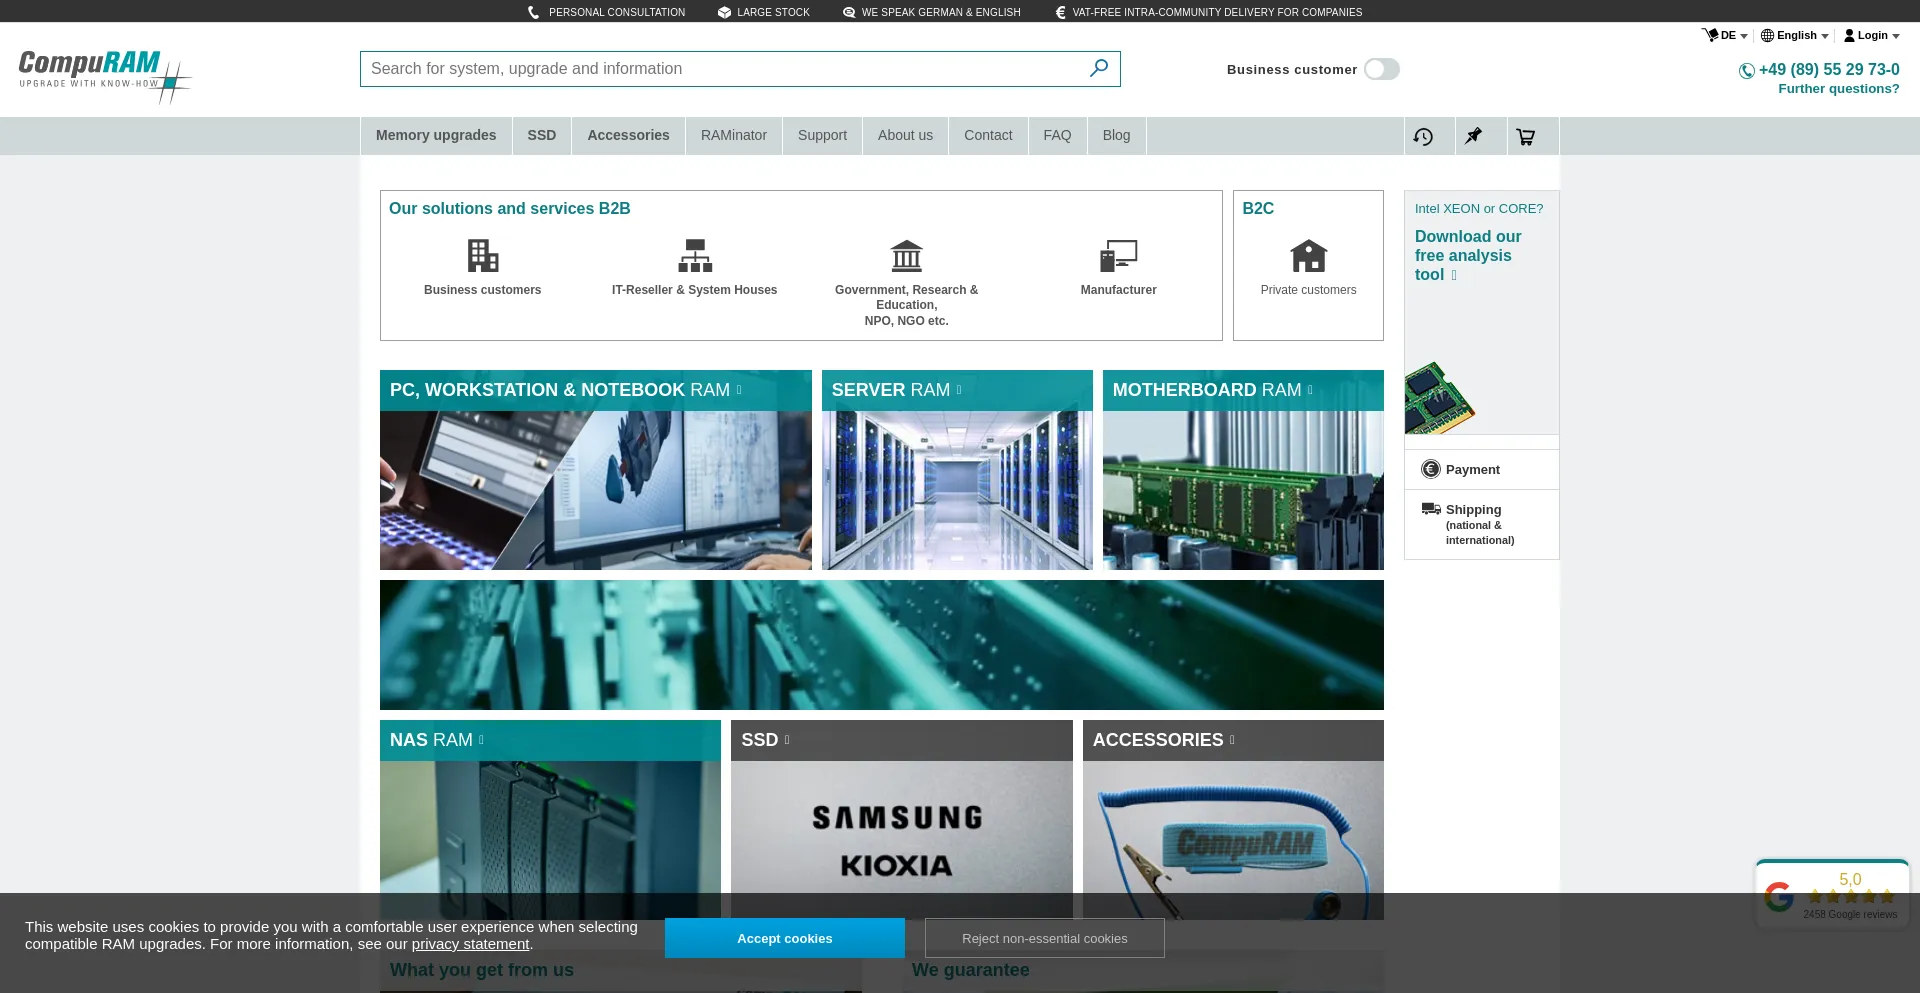The width and height of the screenshot is (1920, 993).
Task: Open the Blog page
Action: click(x=1117, y=136)
